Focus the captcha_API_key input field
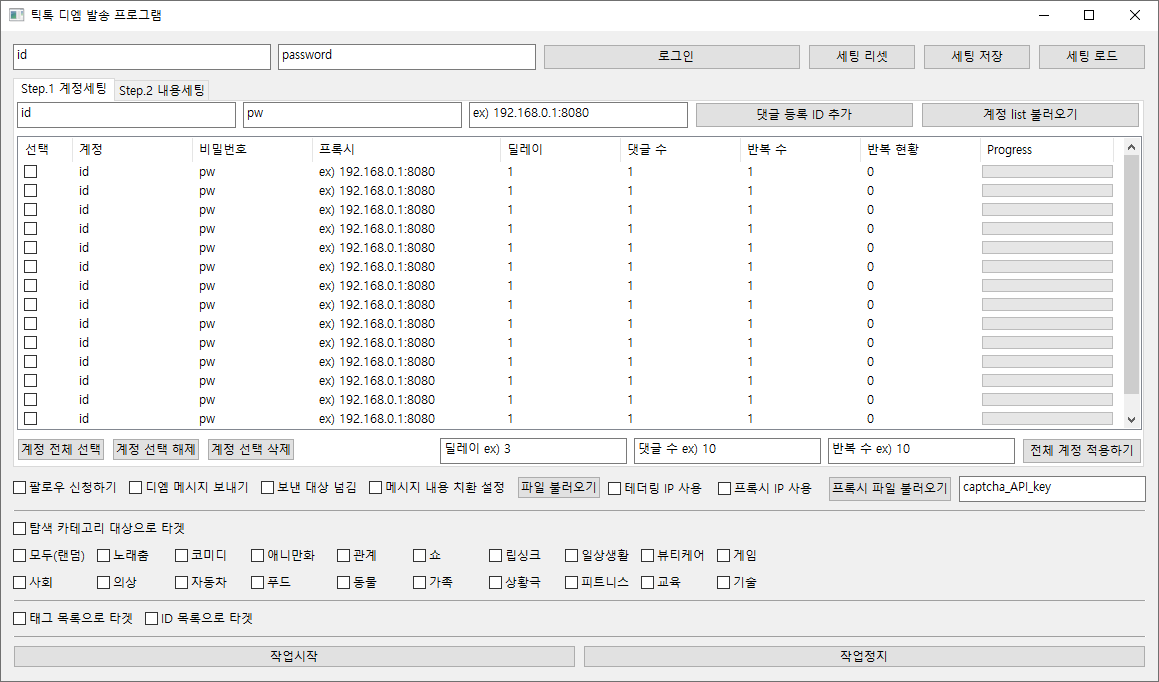 click(x=1052, y=488)
